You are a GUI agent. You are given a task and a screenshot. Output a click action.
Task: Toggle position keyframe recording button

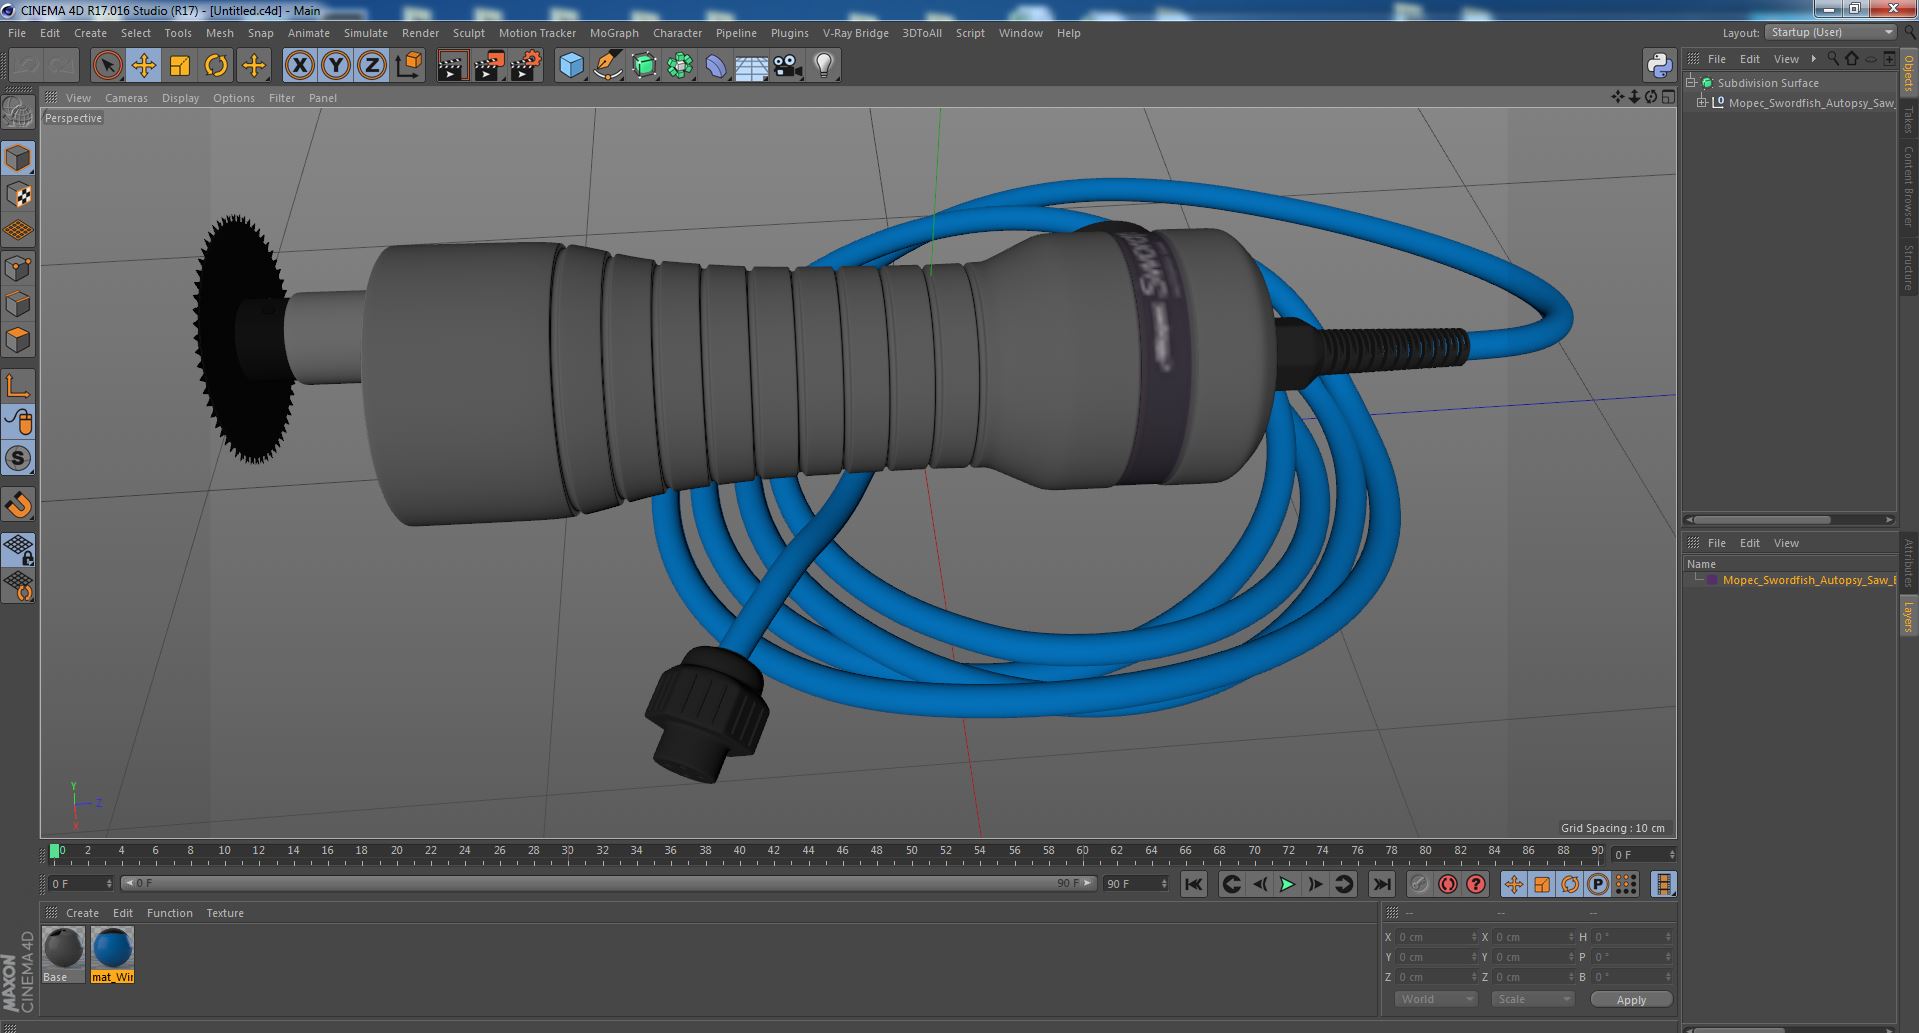[1514, 884]
